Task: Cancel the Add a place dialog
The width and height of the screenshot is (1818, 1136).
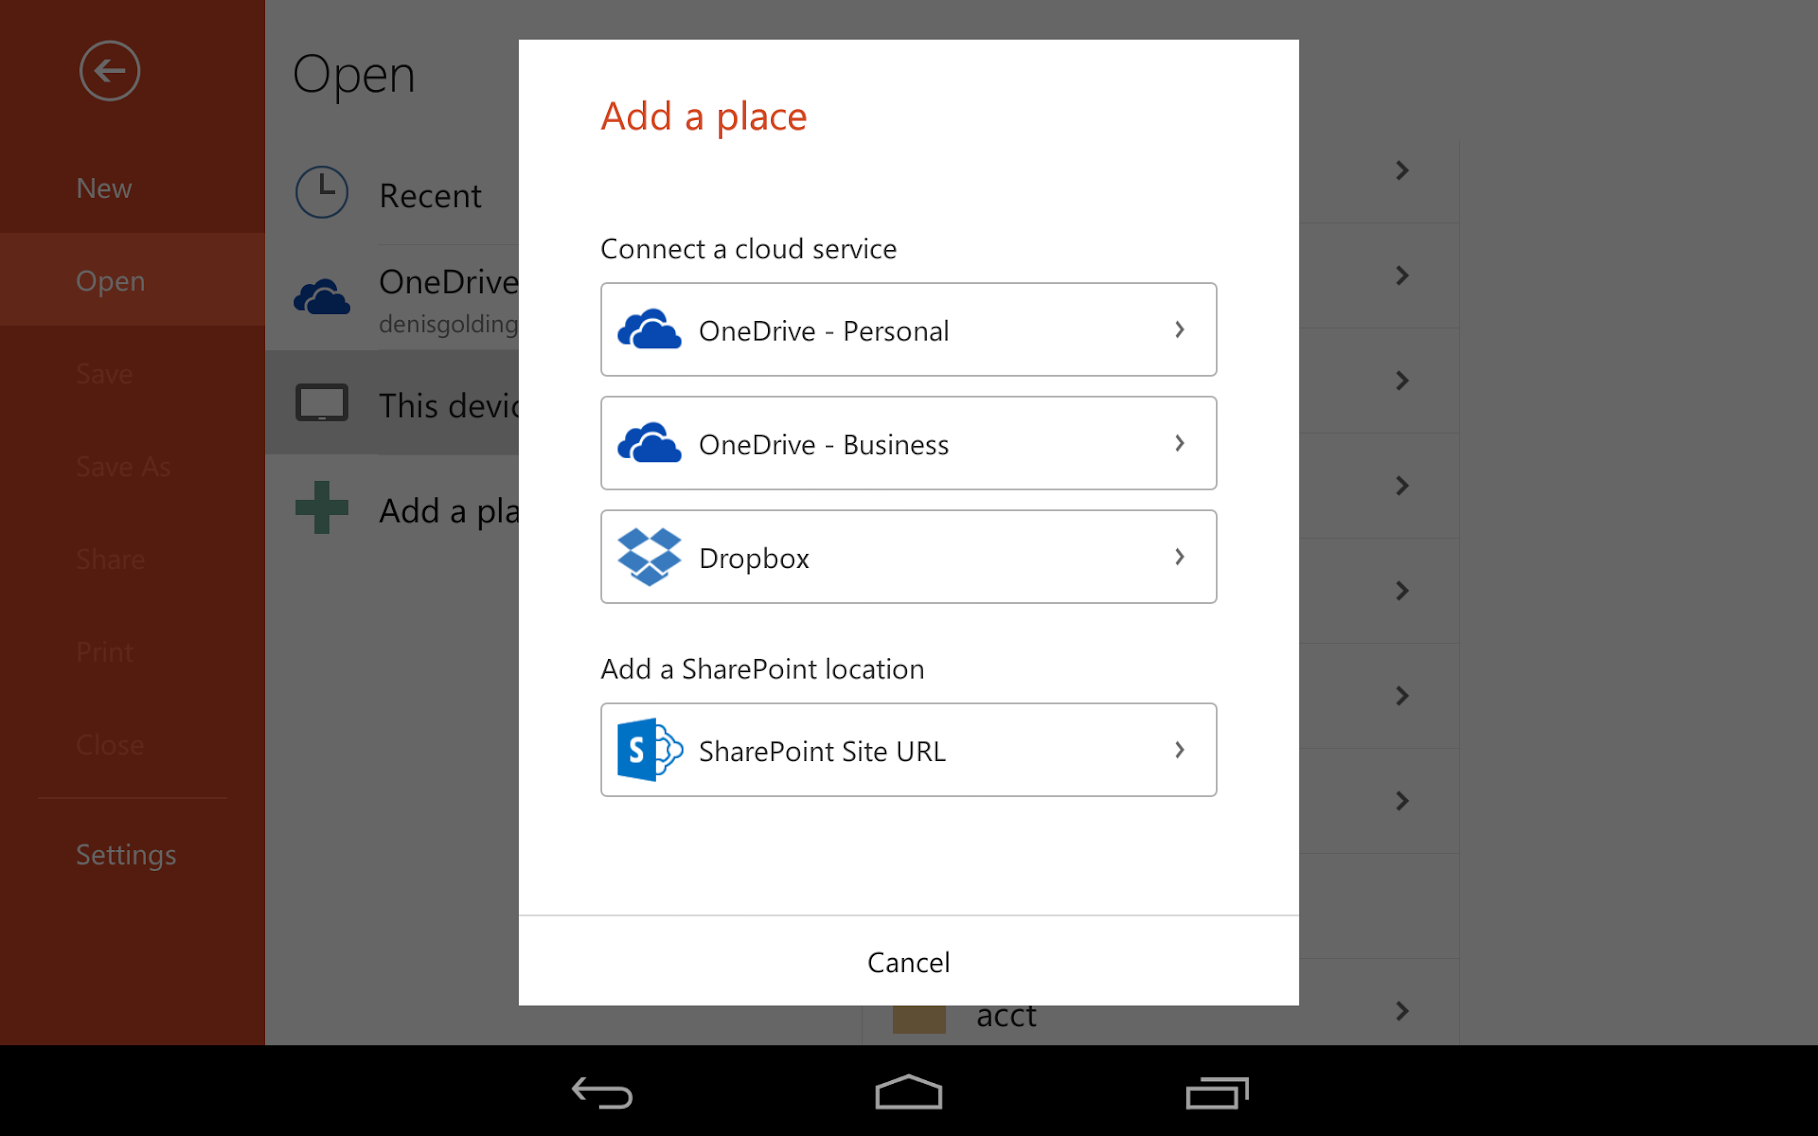Action: tap(908, 962)
